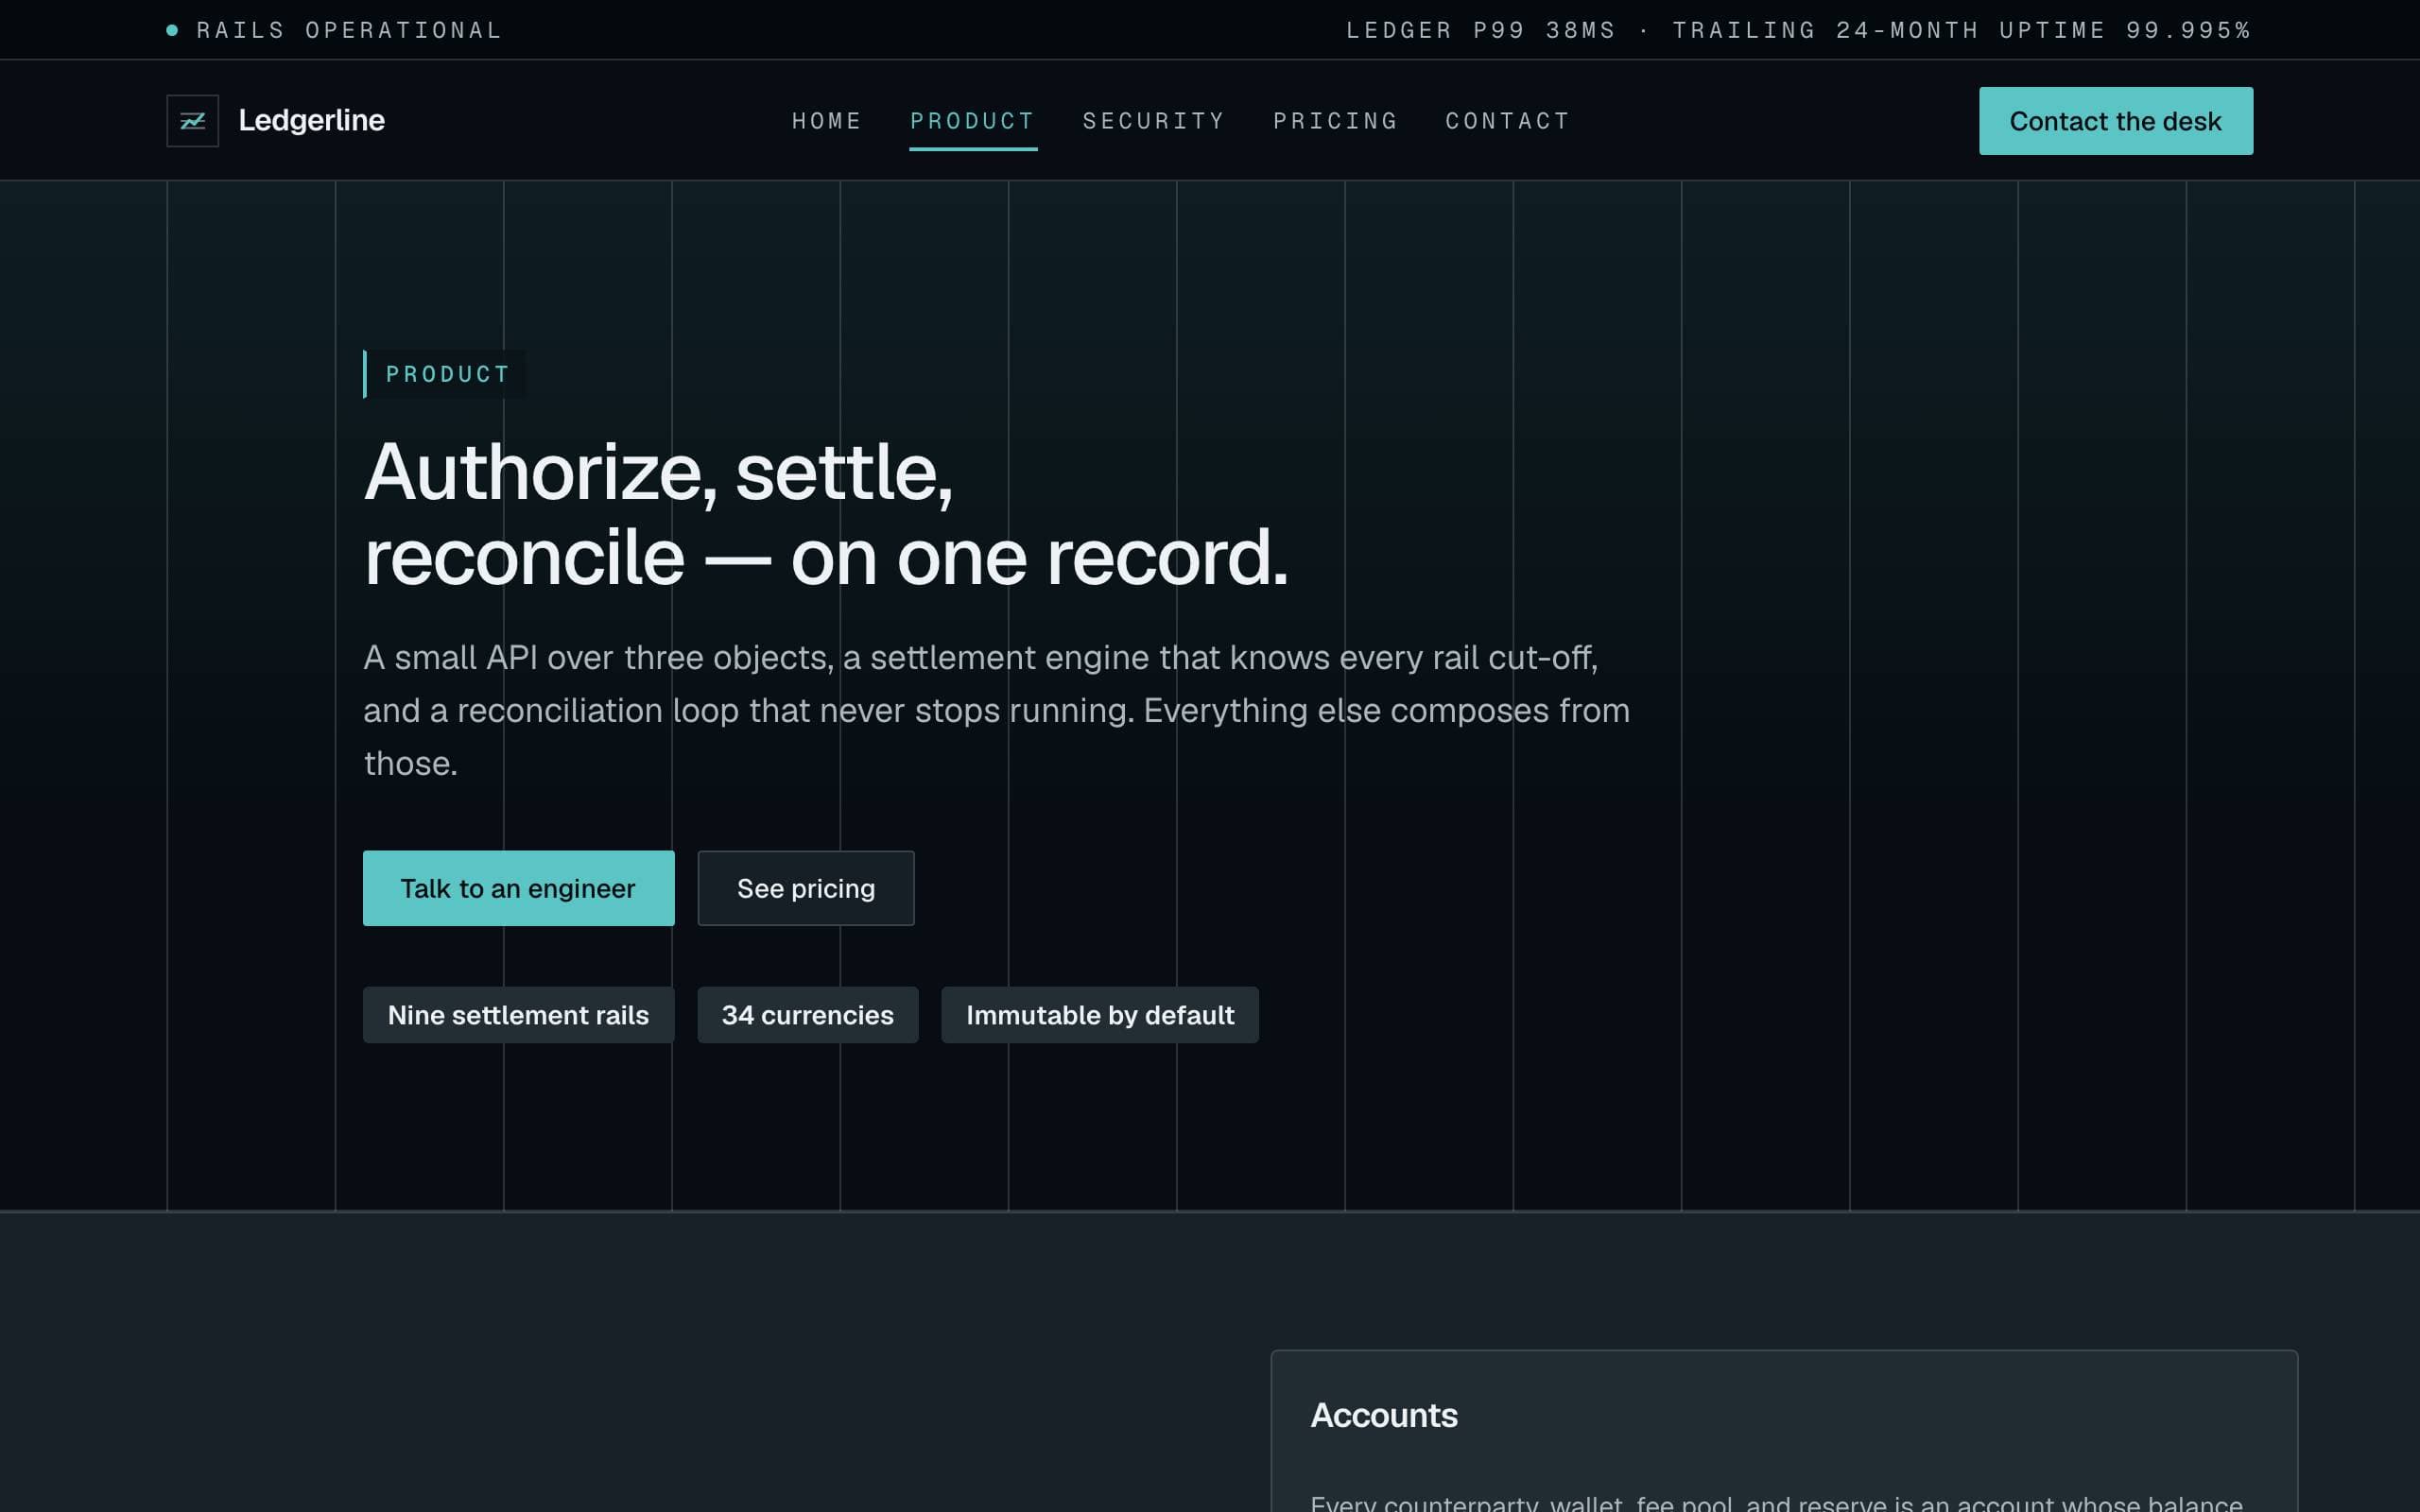Click Talk to an engineer button
This screenshot has height=1512, width=2420.
click(x=518, y=888)
